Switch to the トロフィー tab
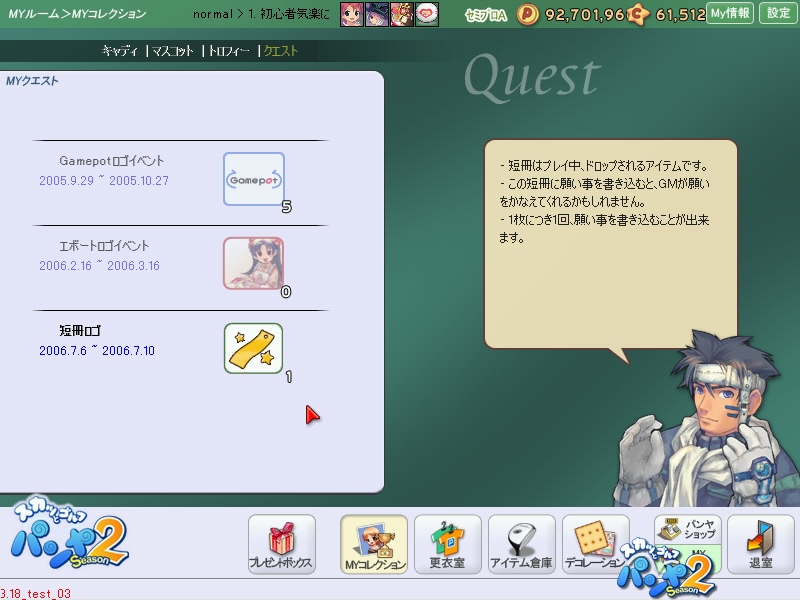Screen dimensions: 800x600 [x=229, y=50]
